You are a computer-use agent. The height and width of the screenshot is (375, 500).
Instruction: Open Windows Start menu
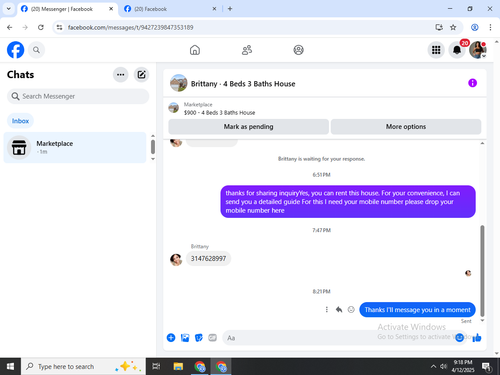(10, 367)
